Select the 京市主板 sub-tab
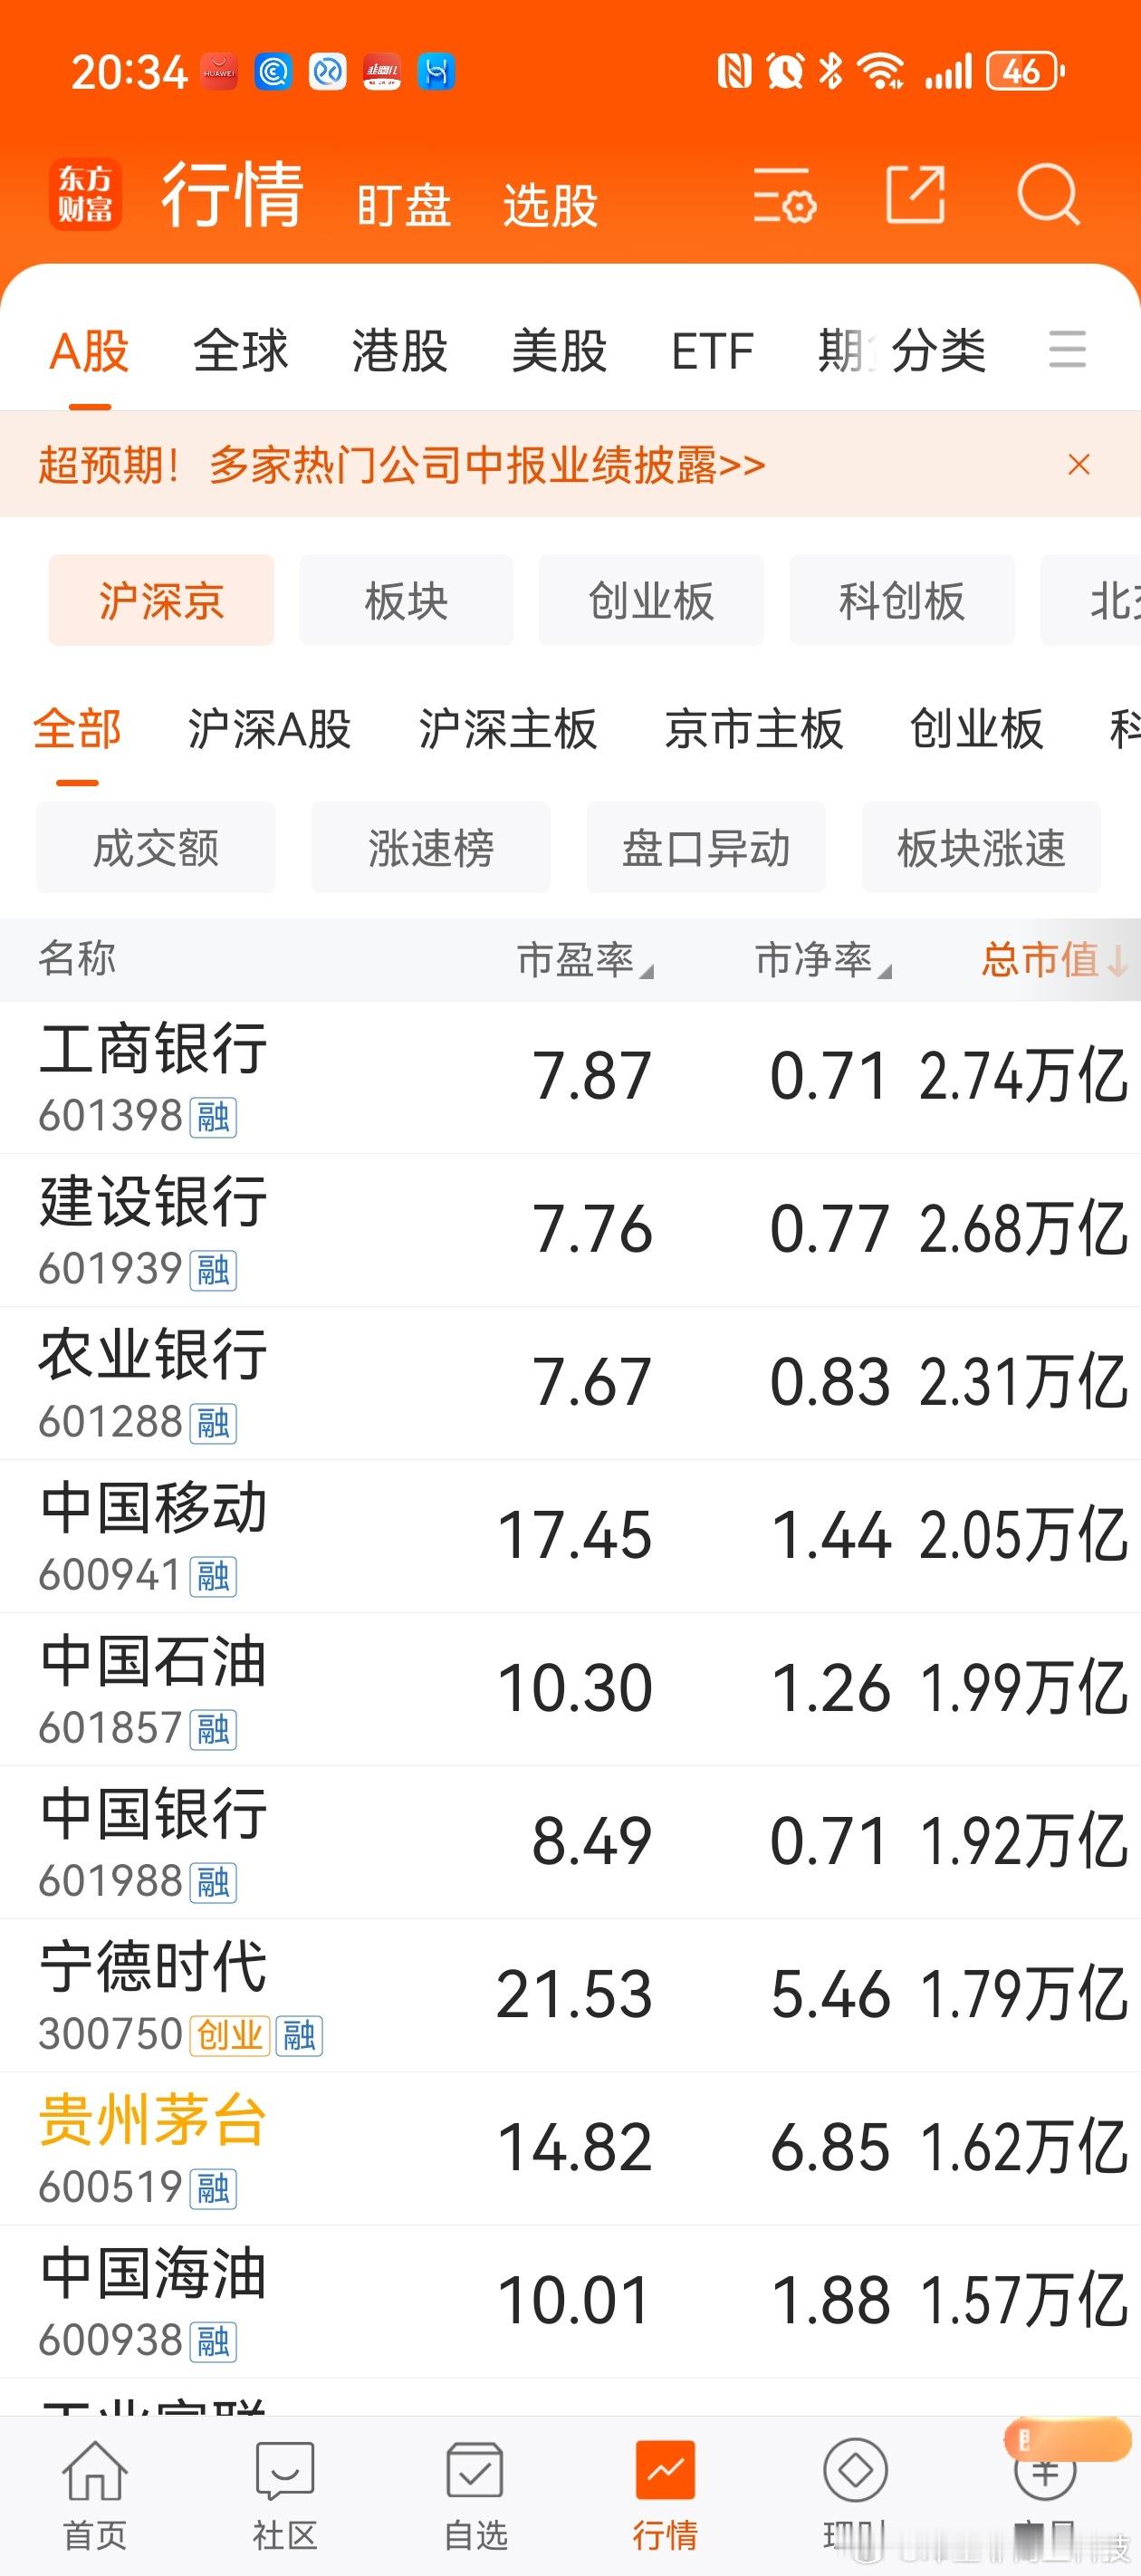This screenshot has height=2576, width=1141. (x=754, y=728)
